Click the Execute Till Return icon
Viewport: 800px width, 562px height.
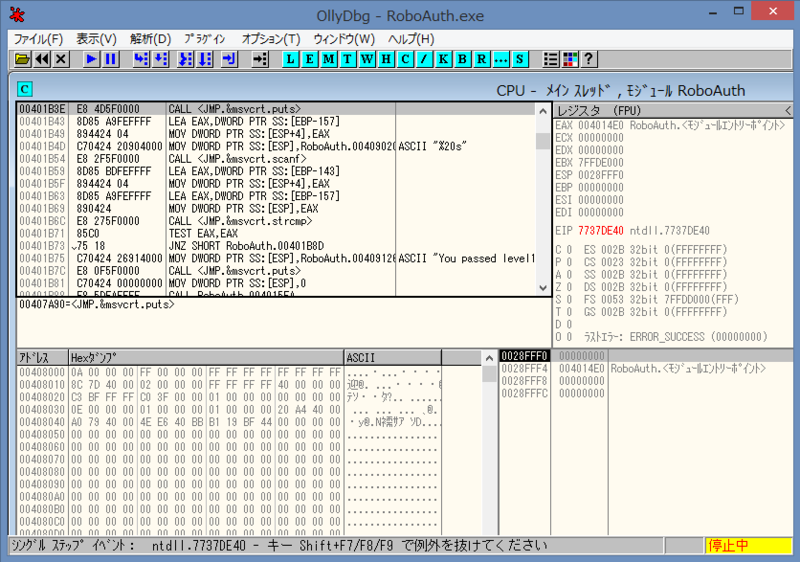[230, 59]
